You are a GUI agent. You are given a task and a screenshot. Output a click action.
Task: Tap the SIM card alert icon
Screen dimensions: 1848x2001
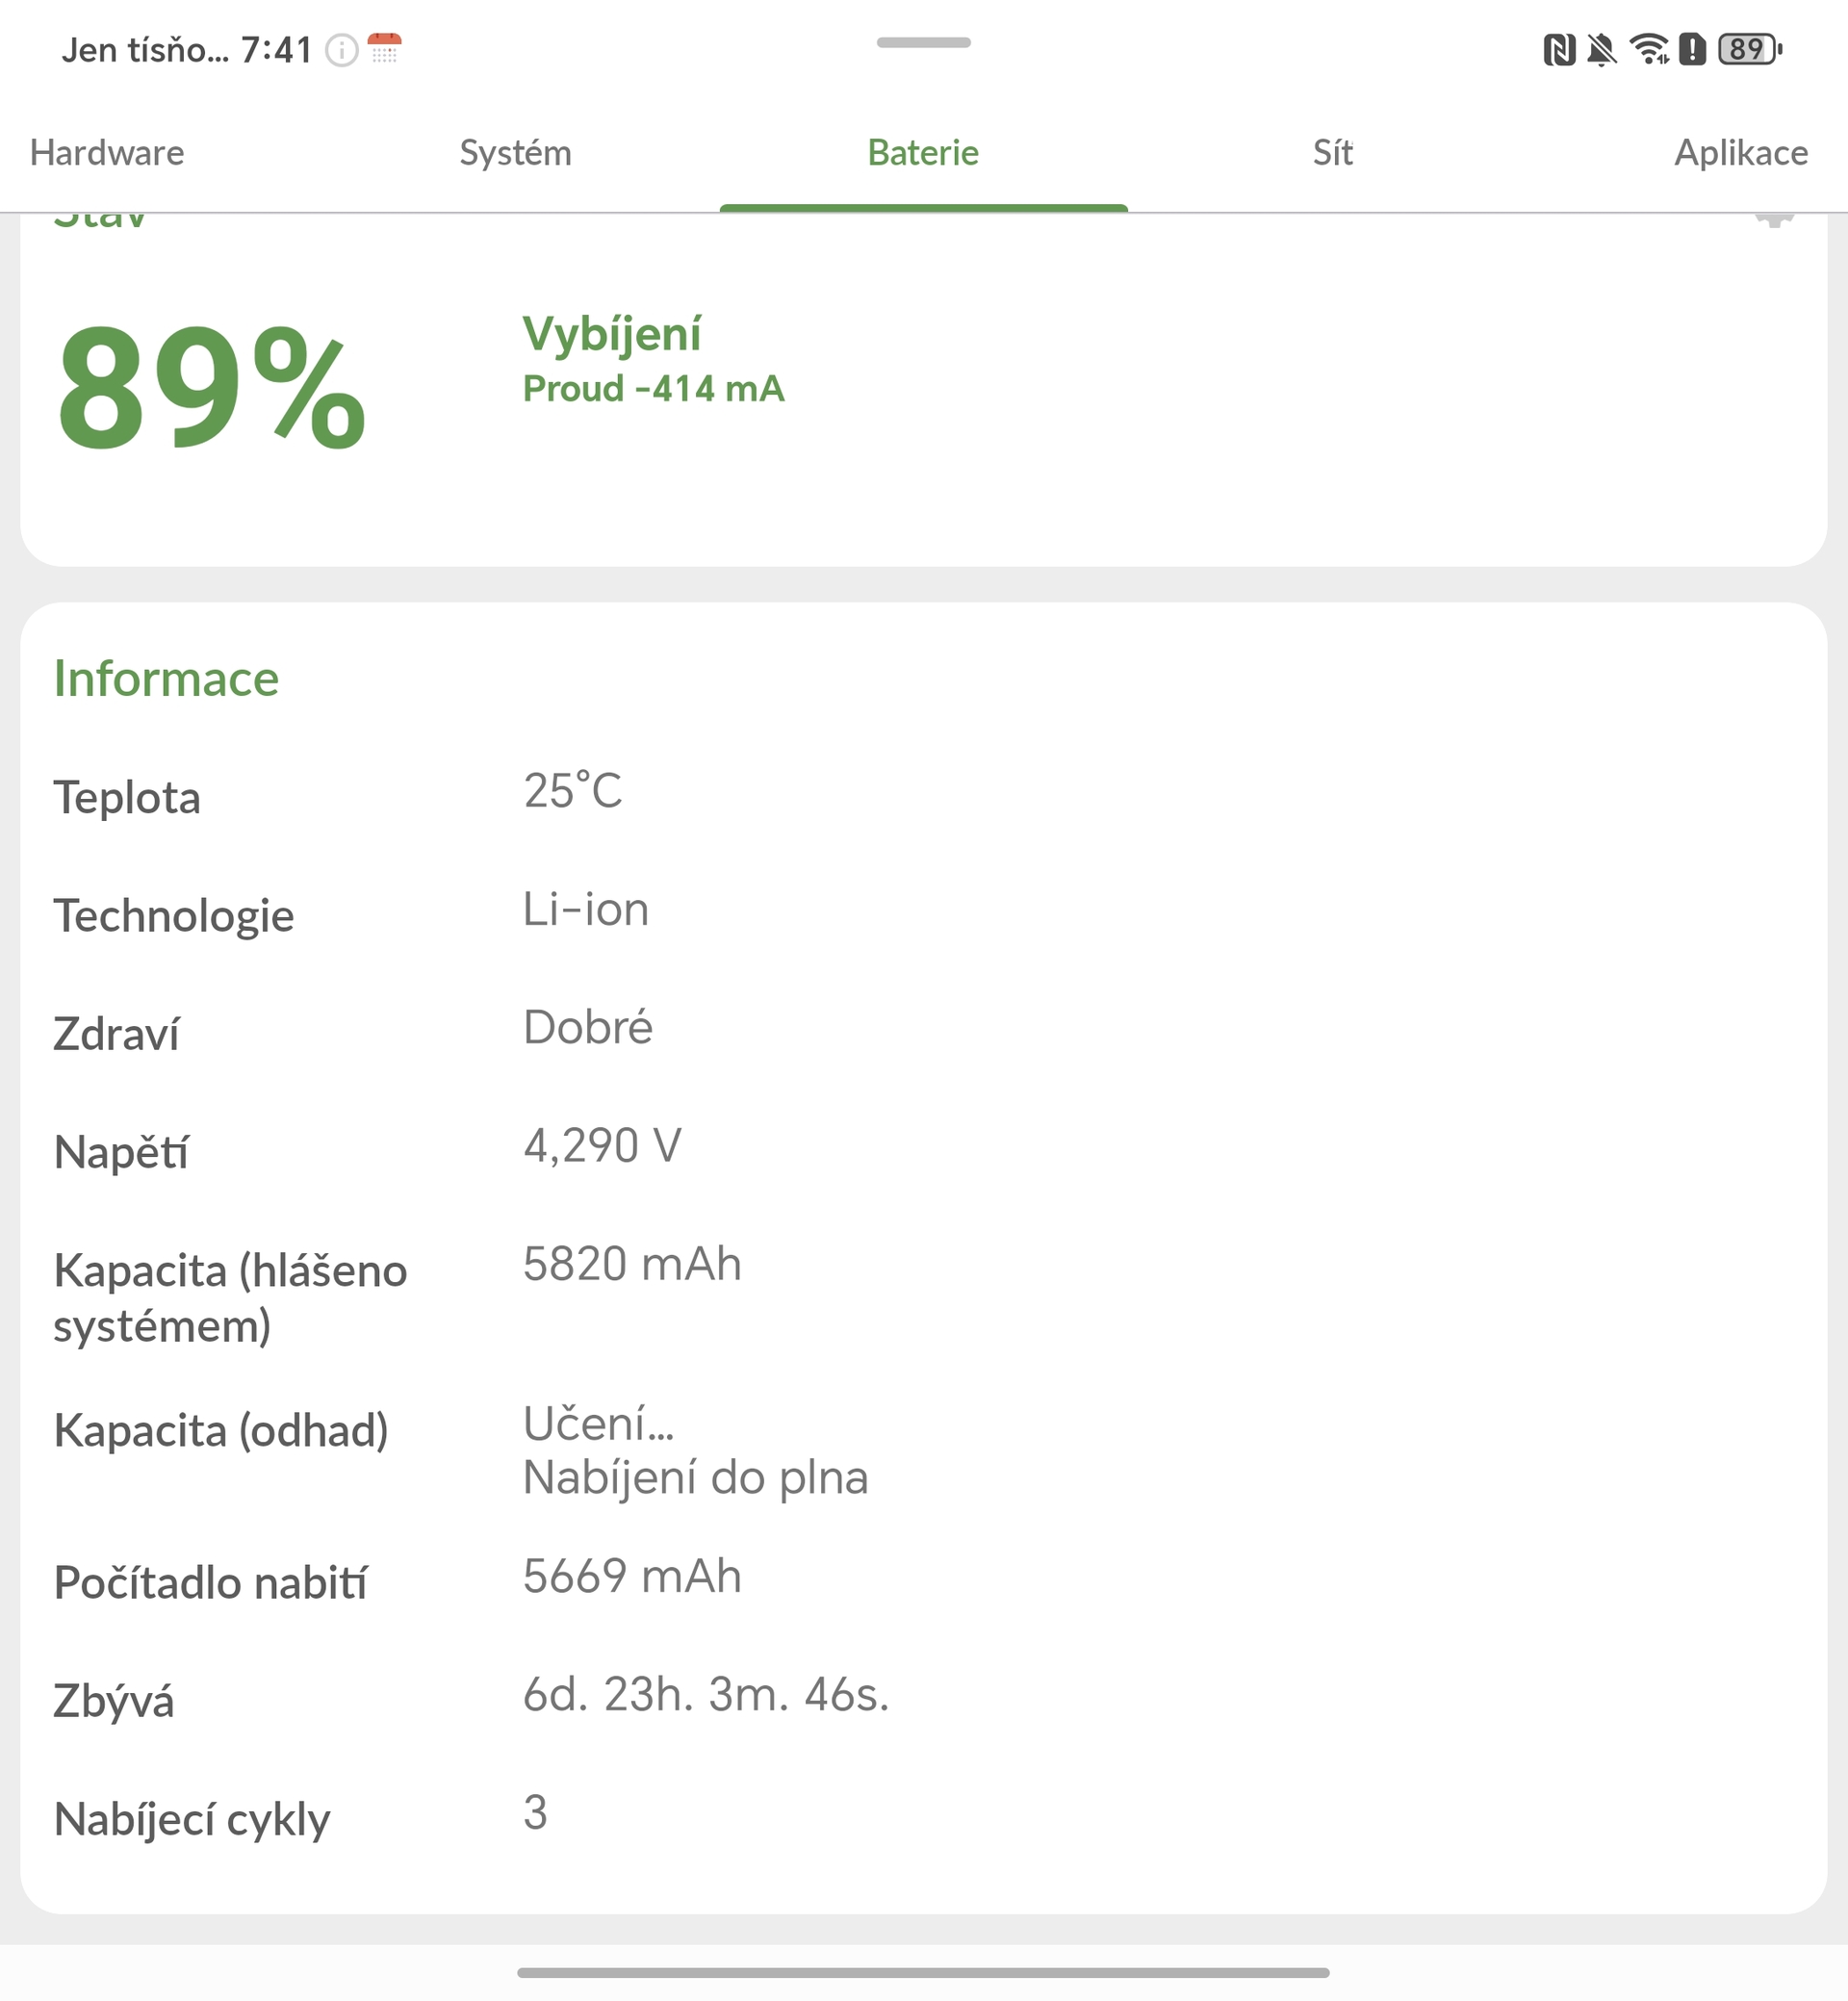point(1692,49)
